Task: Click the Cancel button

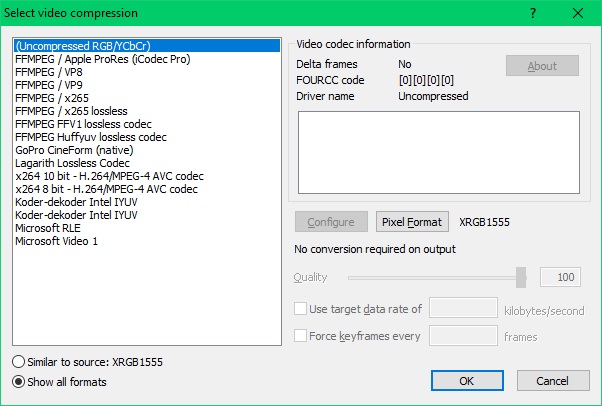Action: [x=553, y=381]
